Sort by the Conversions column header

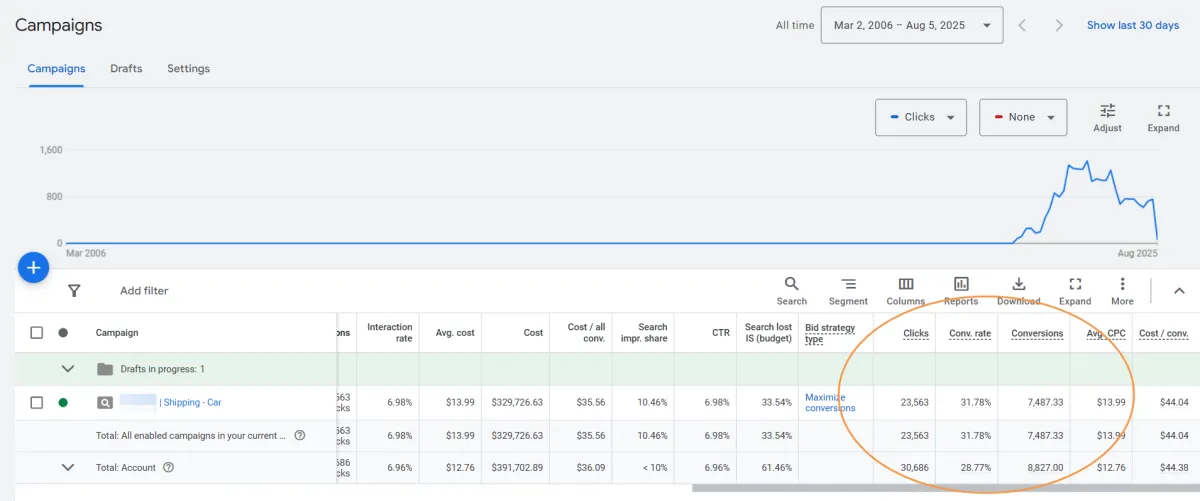click(x=1037, y=333)
